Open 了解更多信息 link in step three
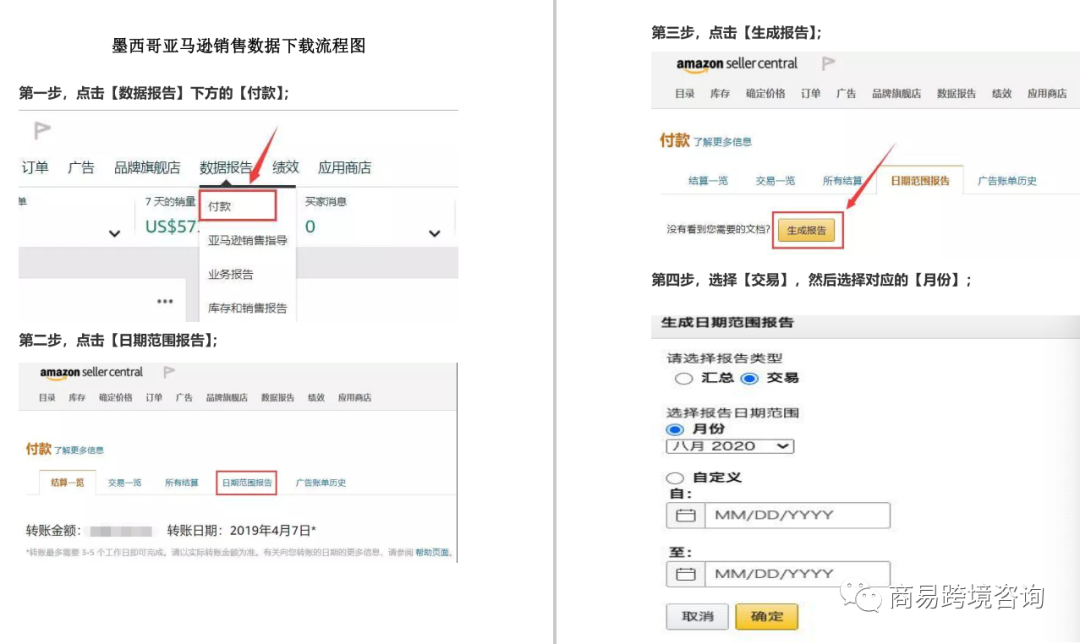Screen dimensions: 1080x644 click(x=722, y=142)
